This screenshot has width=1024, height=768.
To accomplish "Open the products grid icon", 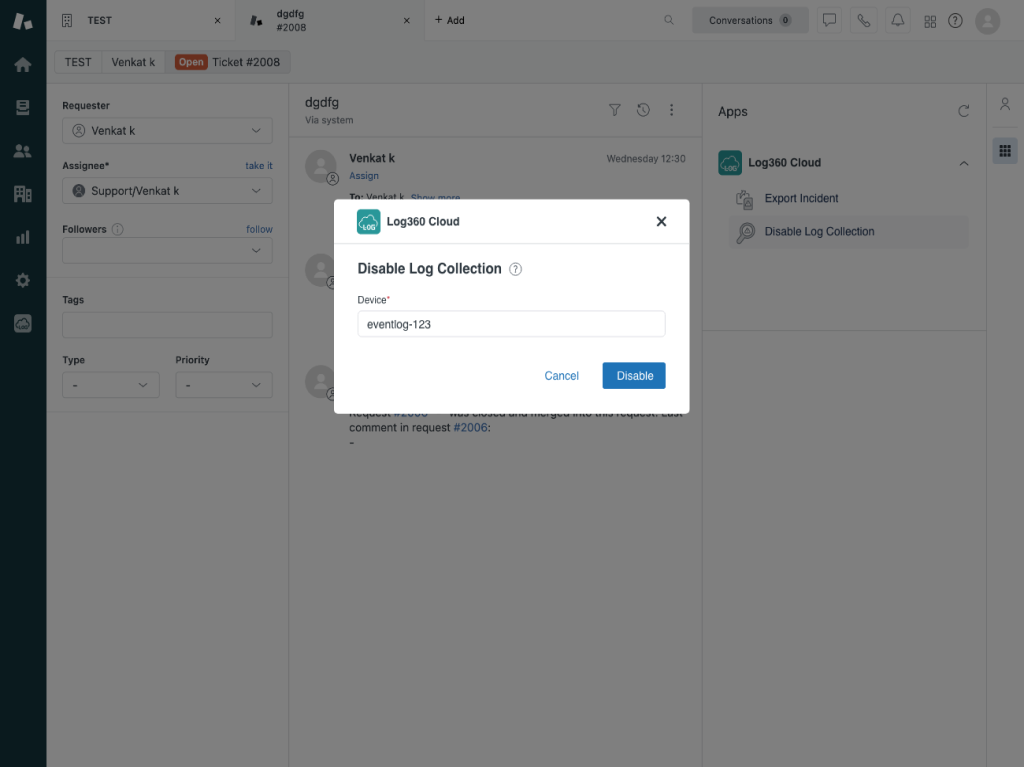I will (930, 22).
